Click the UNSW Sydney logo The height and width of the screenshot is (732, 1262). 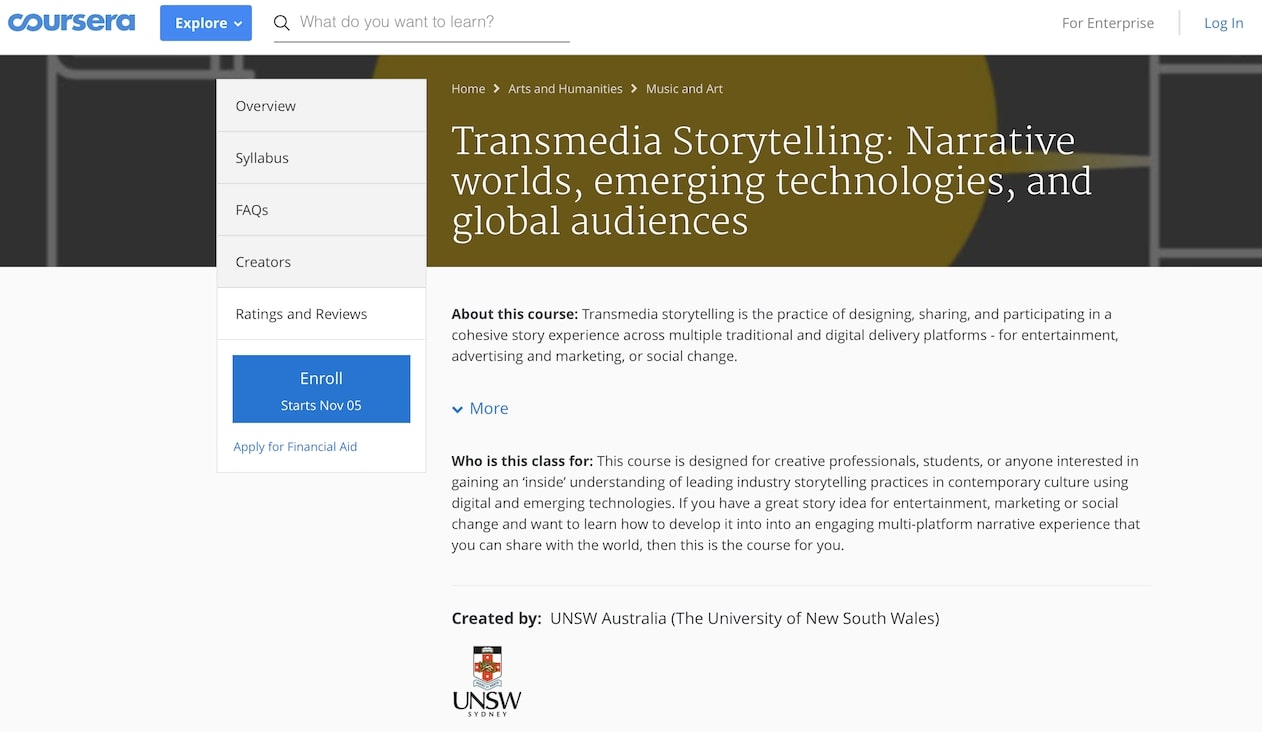tap(487, 681)
